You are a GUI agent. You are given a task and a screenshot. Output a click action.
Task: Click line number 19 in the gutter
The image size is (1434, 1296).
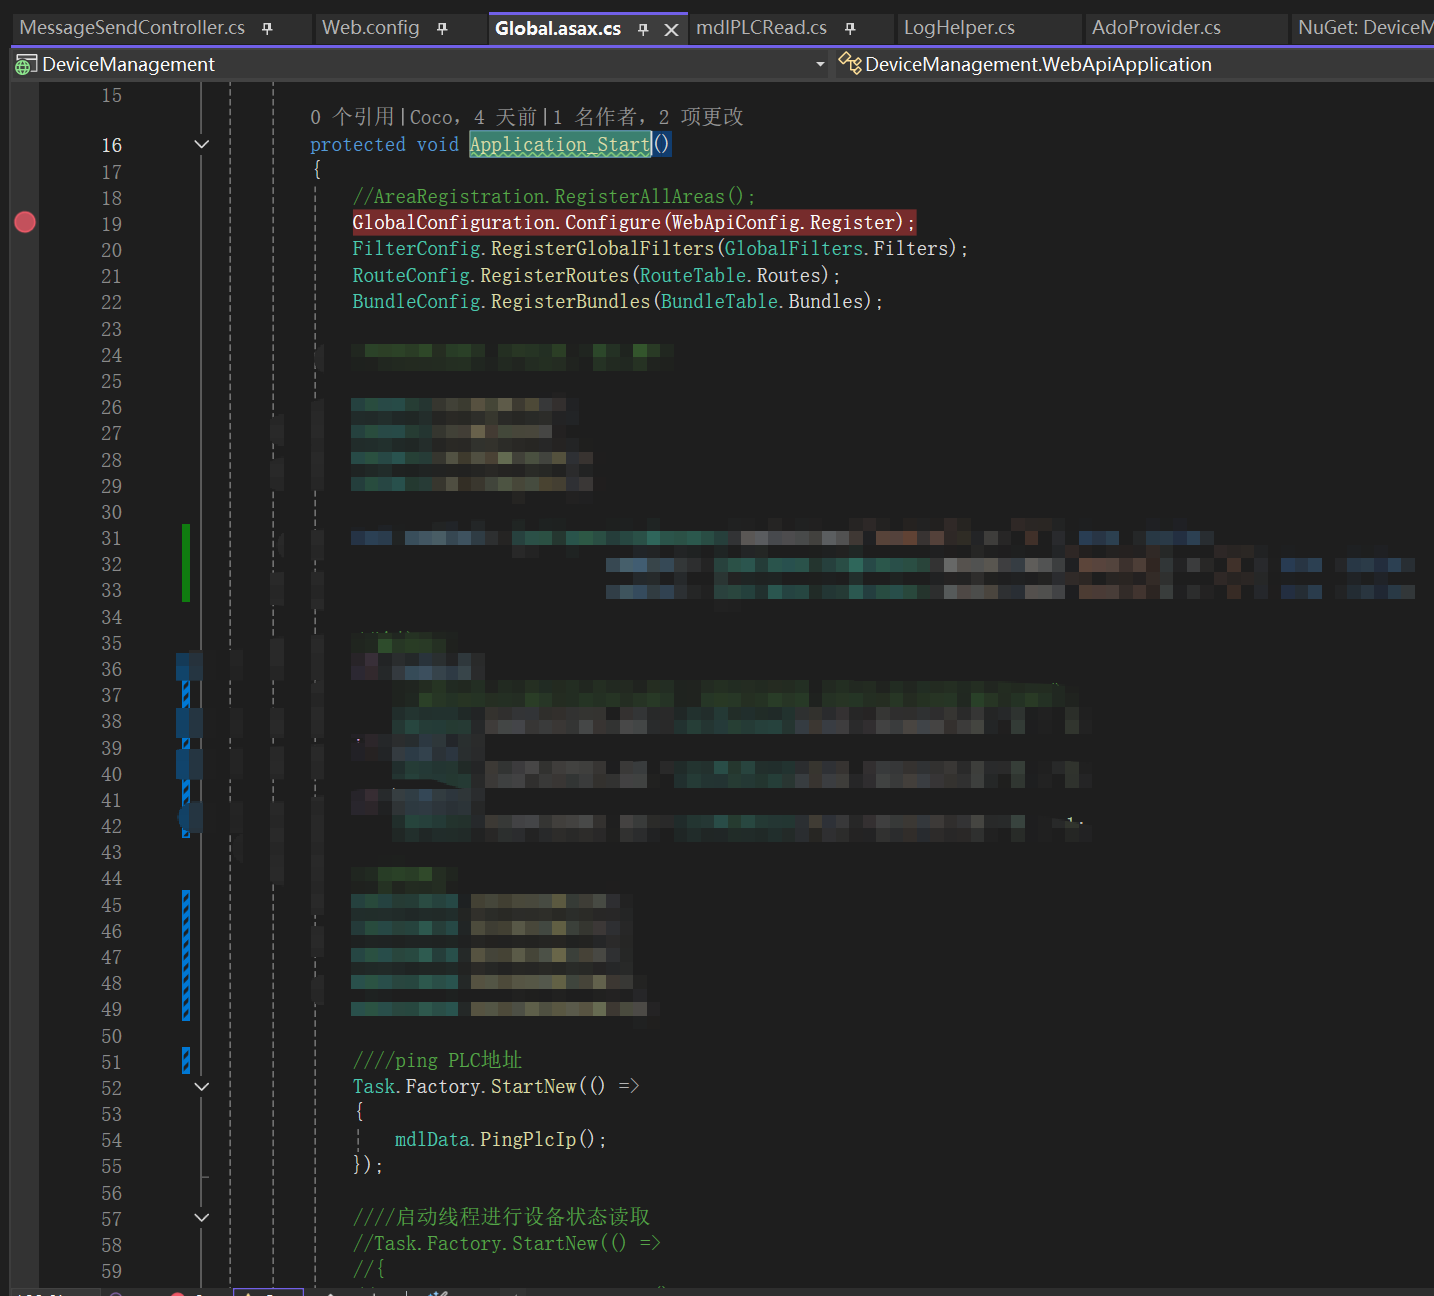[x=111, y=225]
